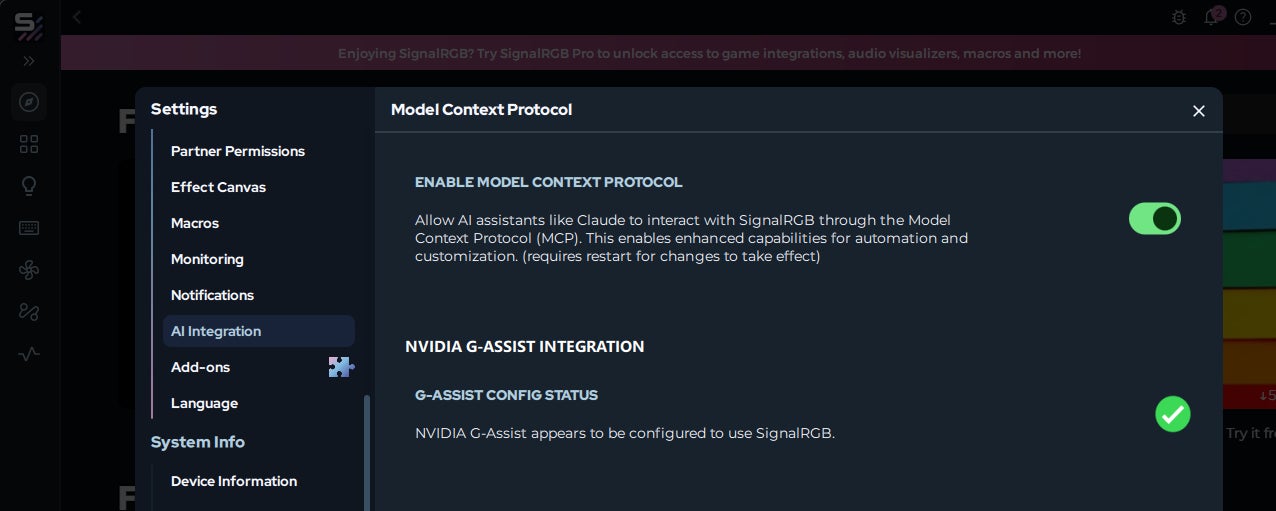The image size is (1276, 511).
Task: Open the keyboard Devices sidebar icon
Action: click(x=29, y=228)
